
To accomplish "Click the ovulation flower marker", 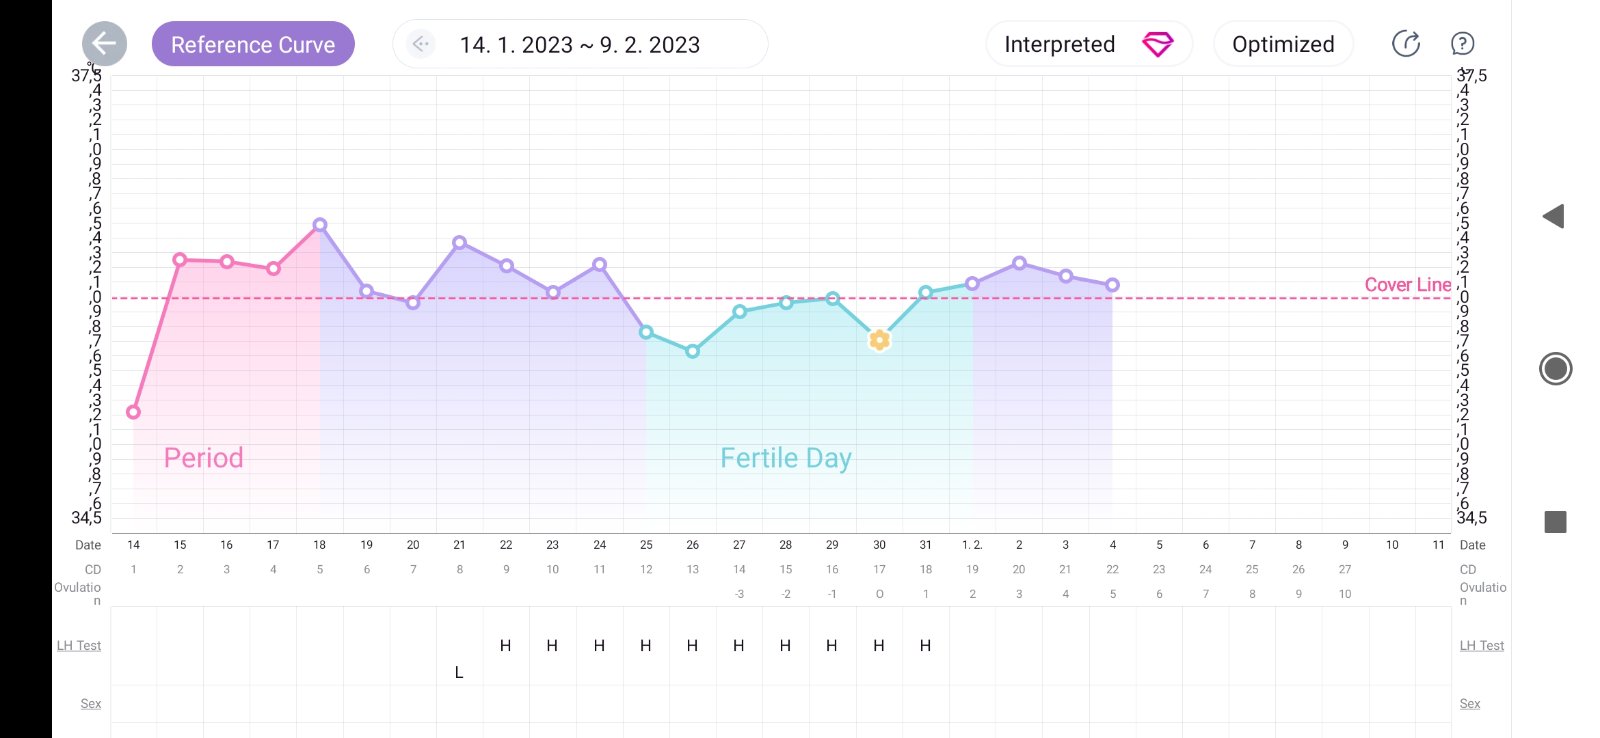I will 879,340.
